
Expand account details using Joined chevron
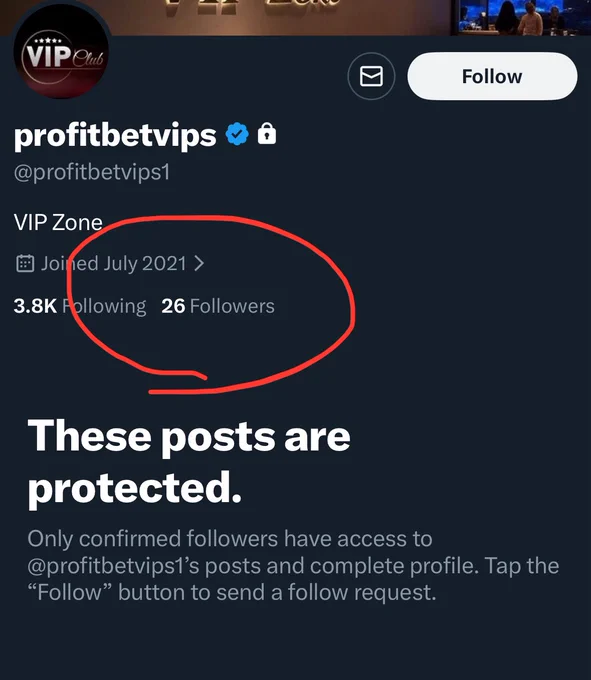[199, 263]
